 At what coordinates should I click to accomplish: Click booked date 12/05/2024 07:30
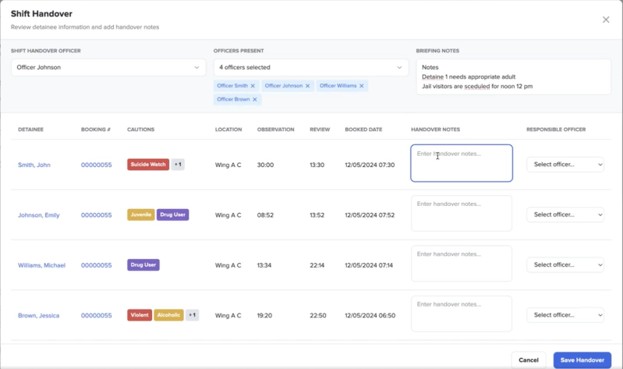pos(370,165)
